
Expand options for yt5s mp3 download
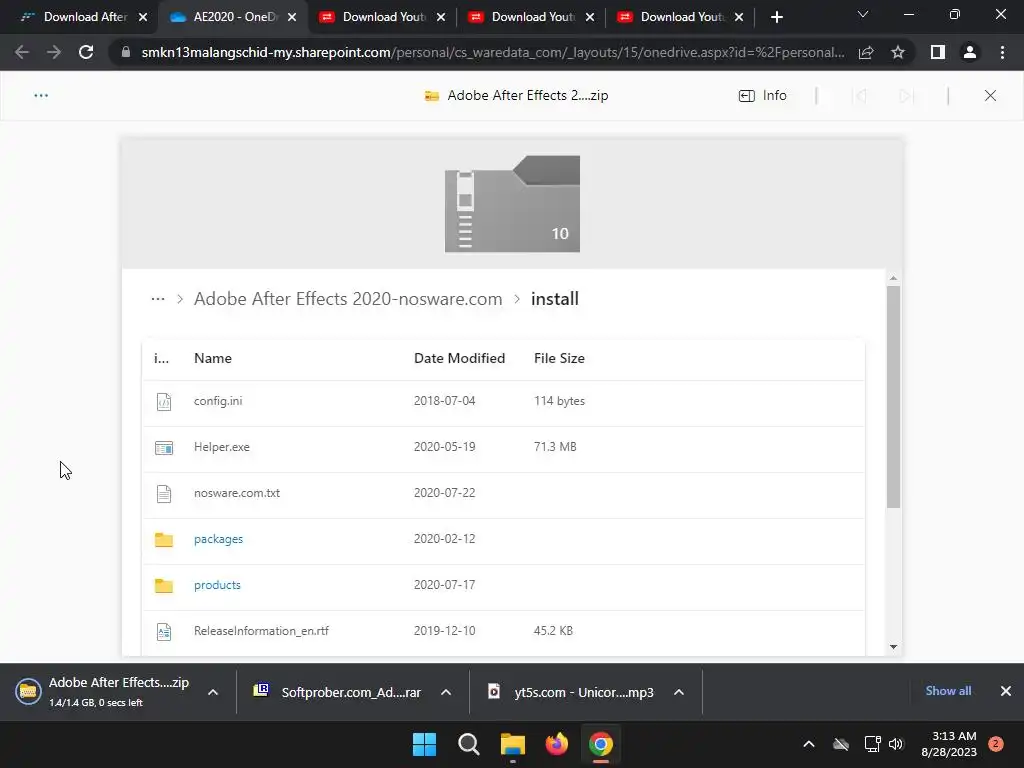[679, 692]
